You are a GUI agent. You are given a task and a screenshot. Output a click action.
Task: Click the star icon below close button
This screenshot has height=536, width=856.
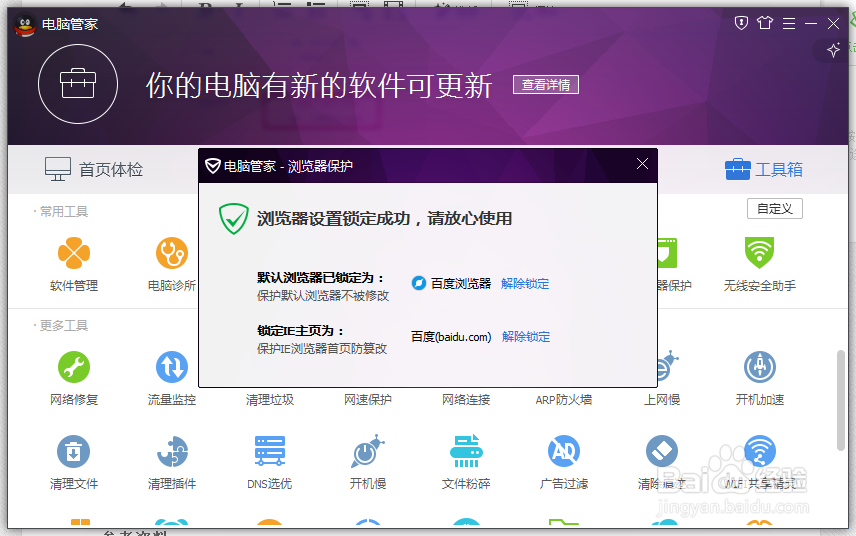(x=834, y=50)
